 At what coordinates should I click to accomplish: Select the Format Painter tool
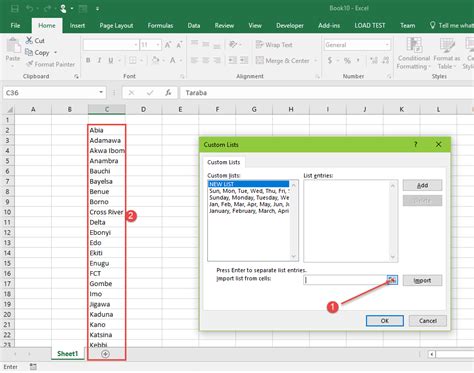50,64
